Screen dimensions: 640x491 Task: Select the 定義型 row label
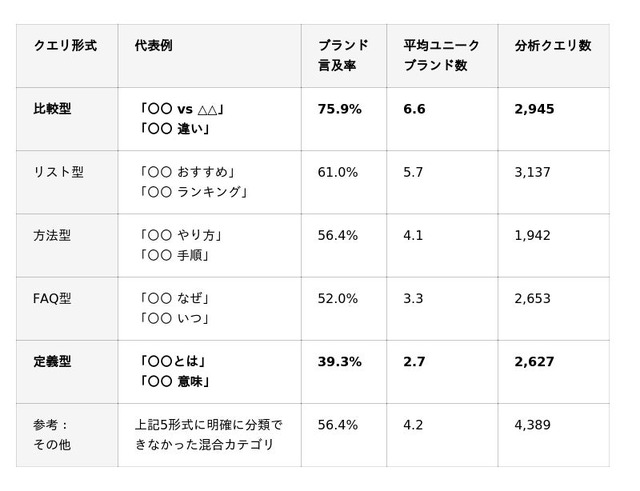click(52, 362)
